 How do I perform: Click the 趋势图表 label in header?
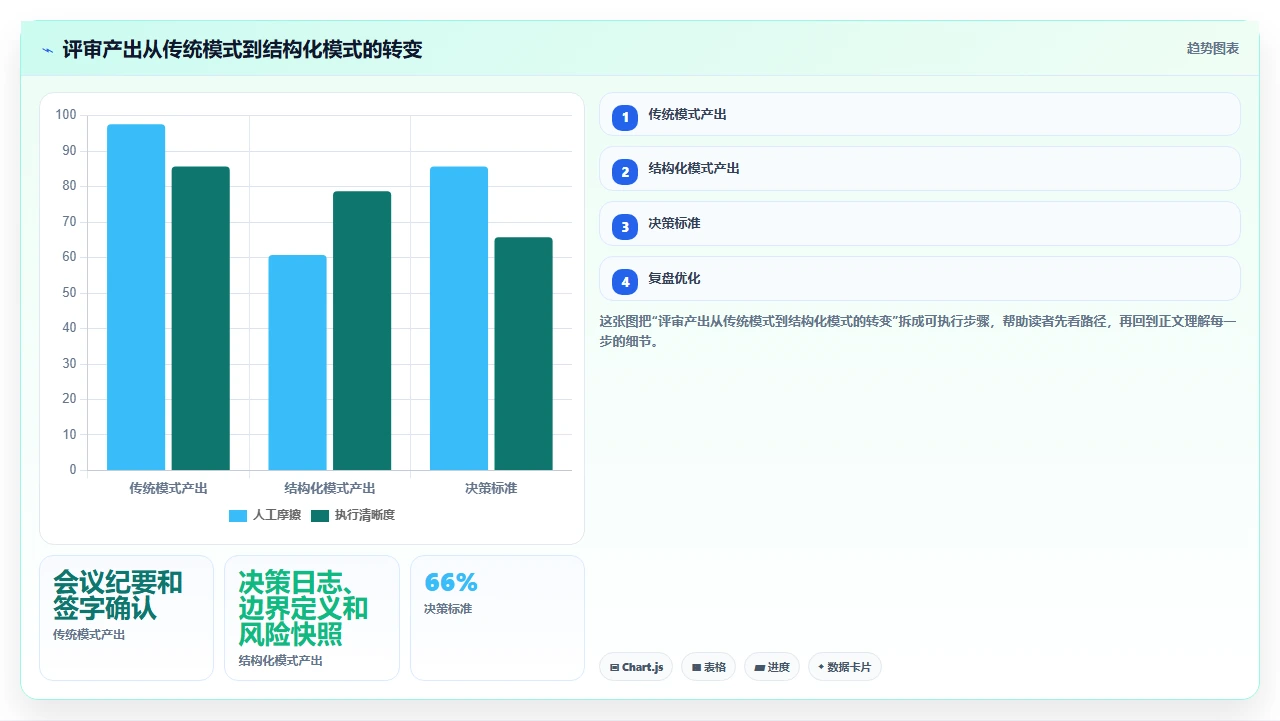click(1213, 48)
